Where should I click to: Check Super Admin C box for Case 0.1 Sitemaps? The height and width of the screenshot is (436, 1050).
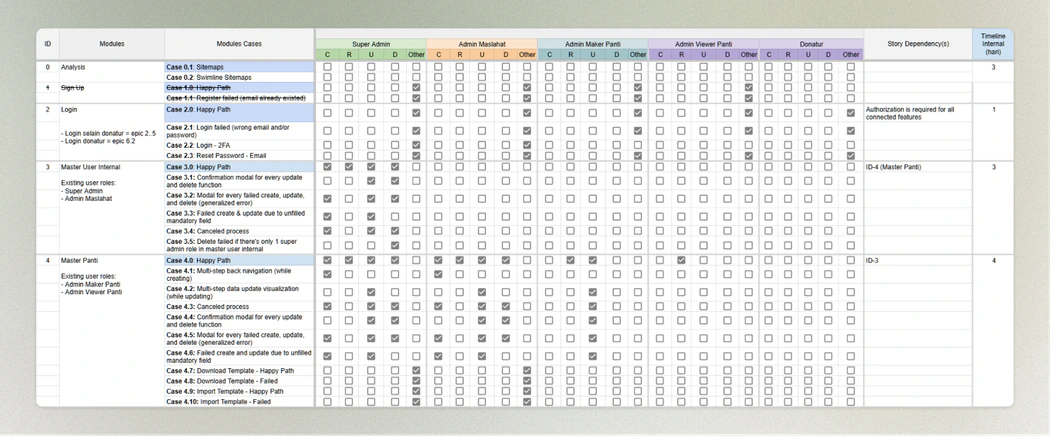[327, 67]
